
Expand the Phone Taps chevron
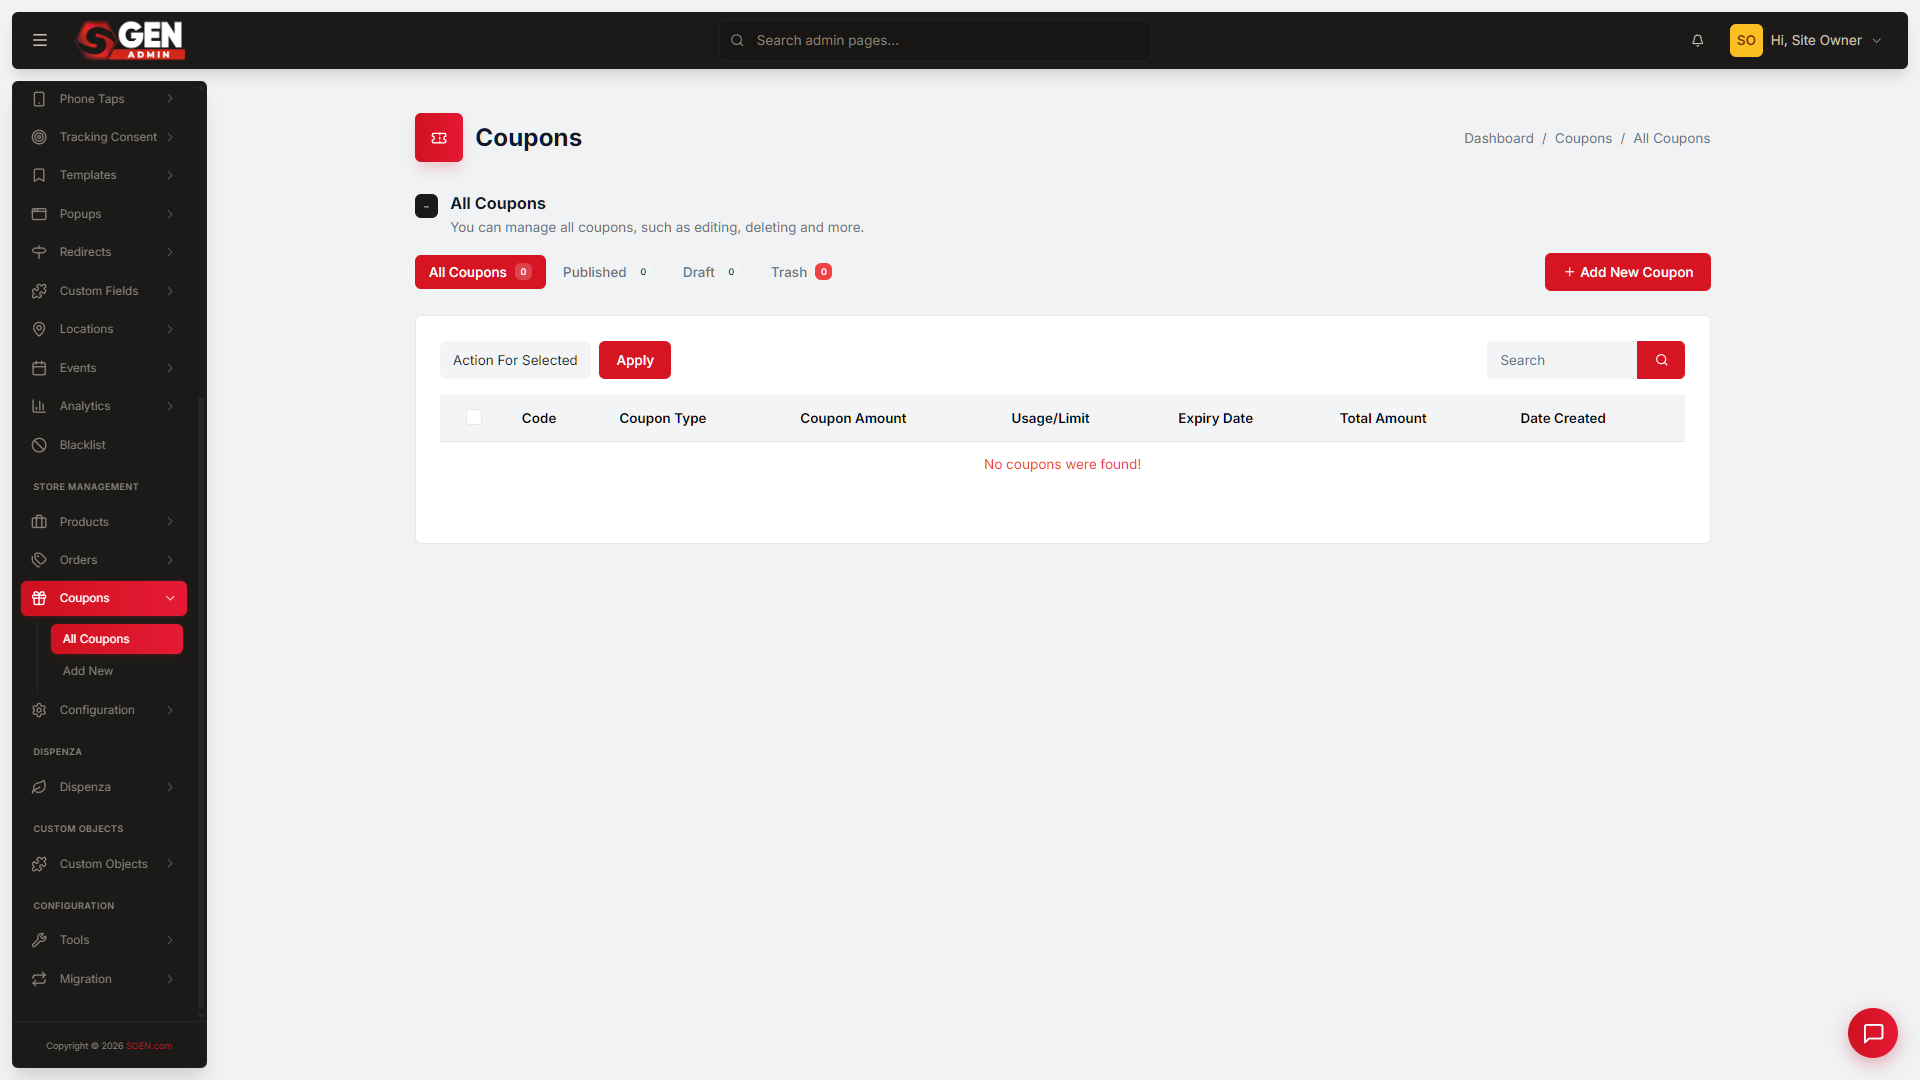pyautogui.click(x=170, y=99)
